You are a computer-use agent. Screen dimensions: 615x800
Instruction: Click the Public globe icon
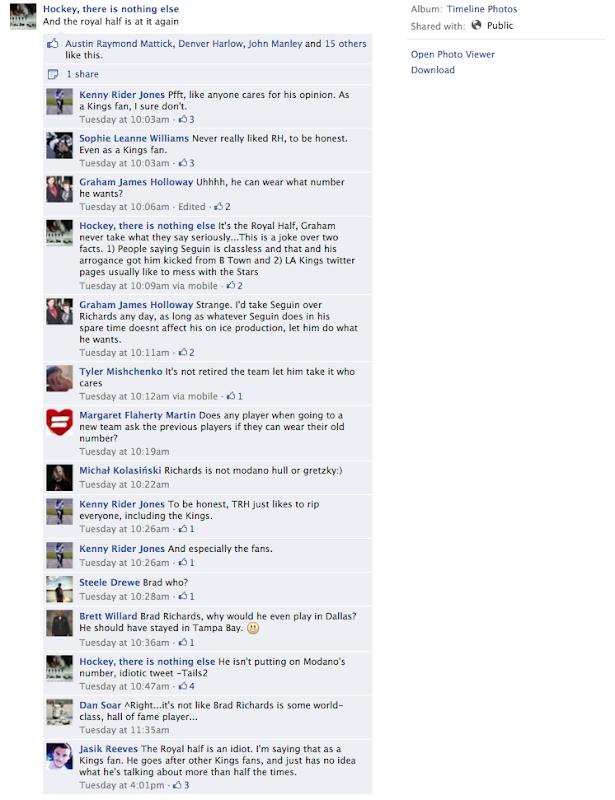click(476, 25)
